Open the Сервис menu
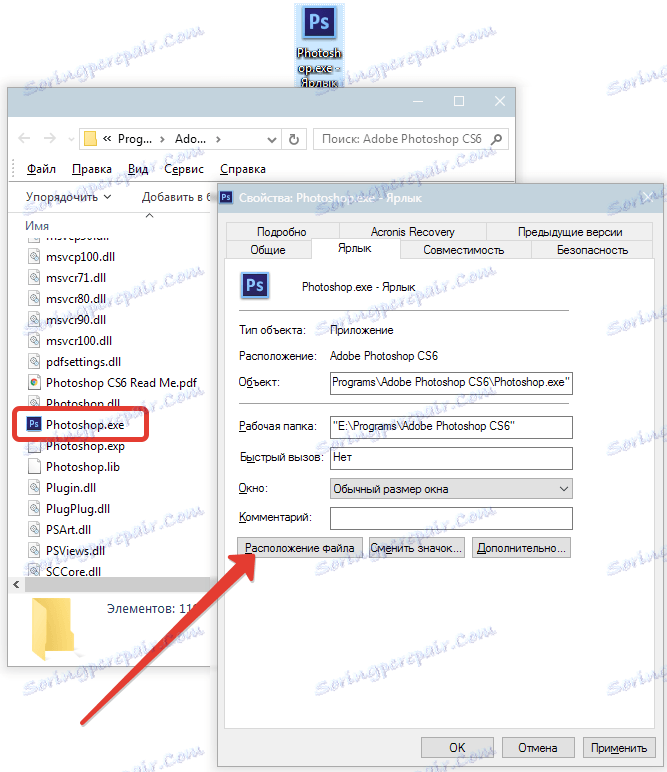Viewport: 667px width, 772px height. (184, 169)
